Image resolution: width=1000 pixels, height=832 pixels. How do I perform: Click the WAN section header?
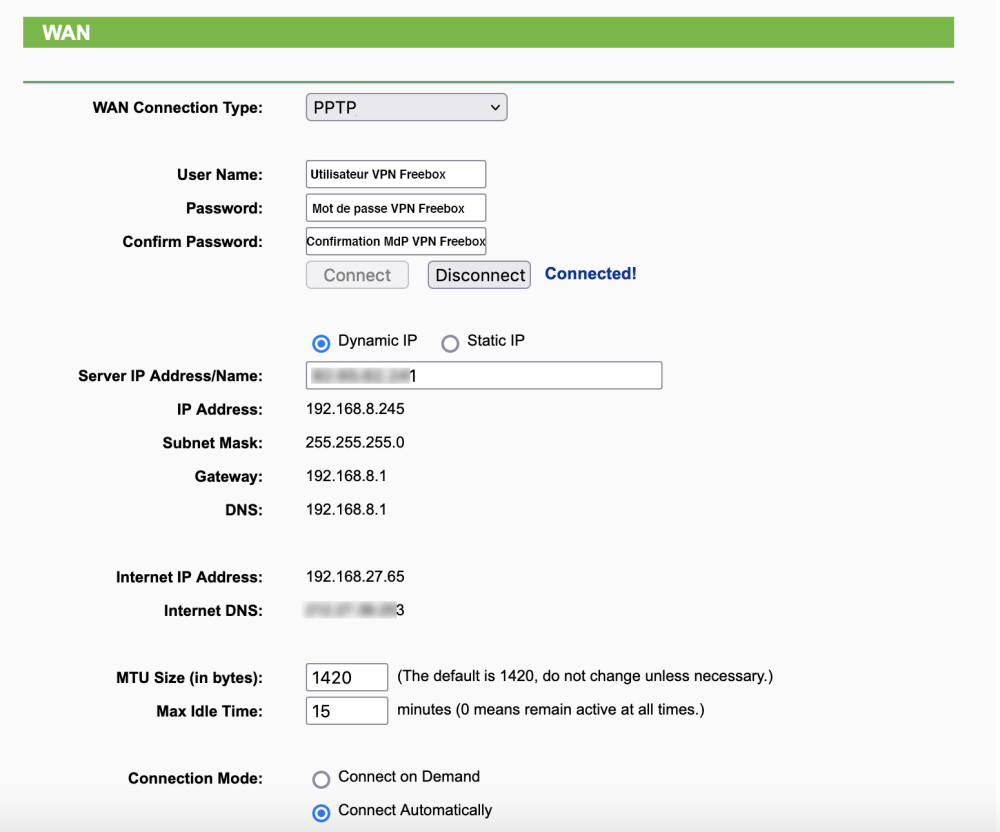[x=66, y=33]
